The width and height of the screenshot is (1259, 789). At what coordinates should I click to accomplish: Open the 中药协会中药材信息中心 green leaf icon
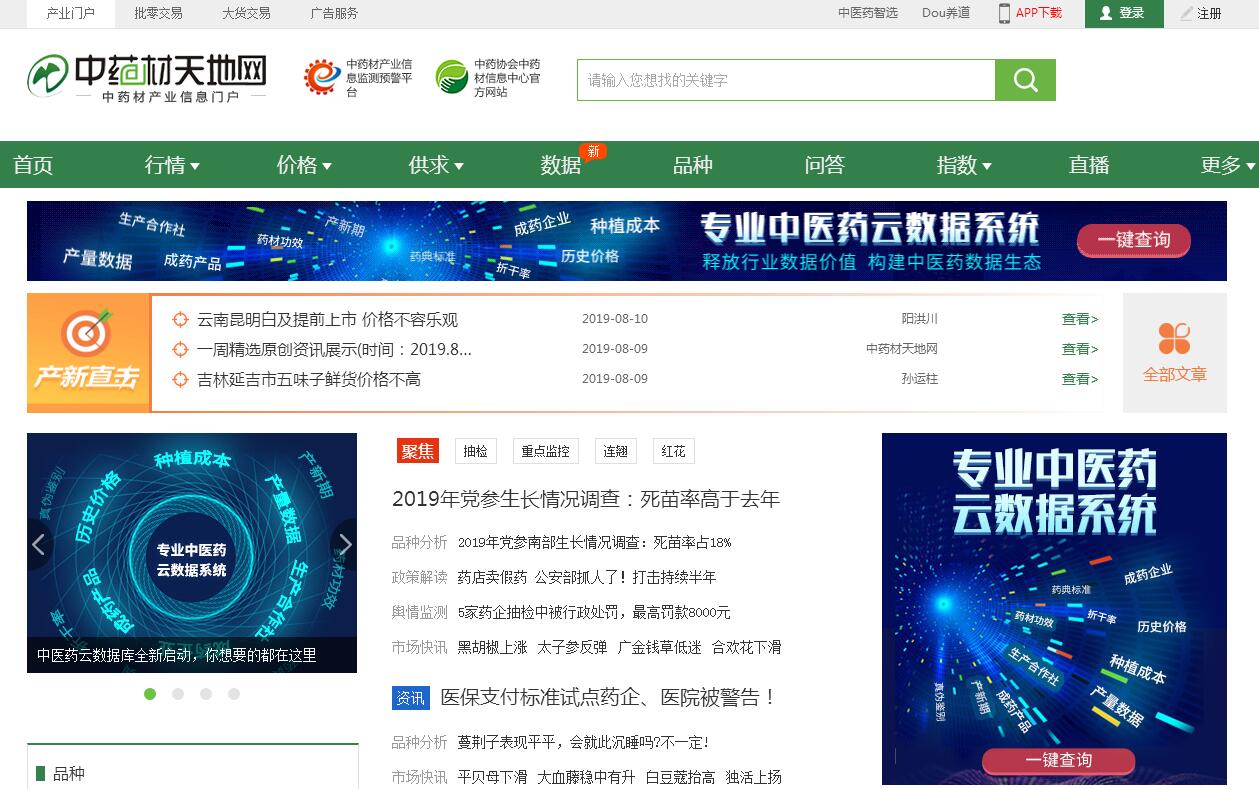click(452, 77)
